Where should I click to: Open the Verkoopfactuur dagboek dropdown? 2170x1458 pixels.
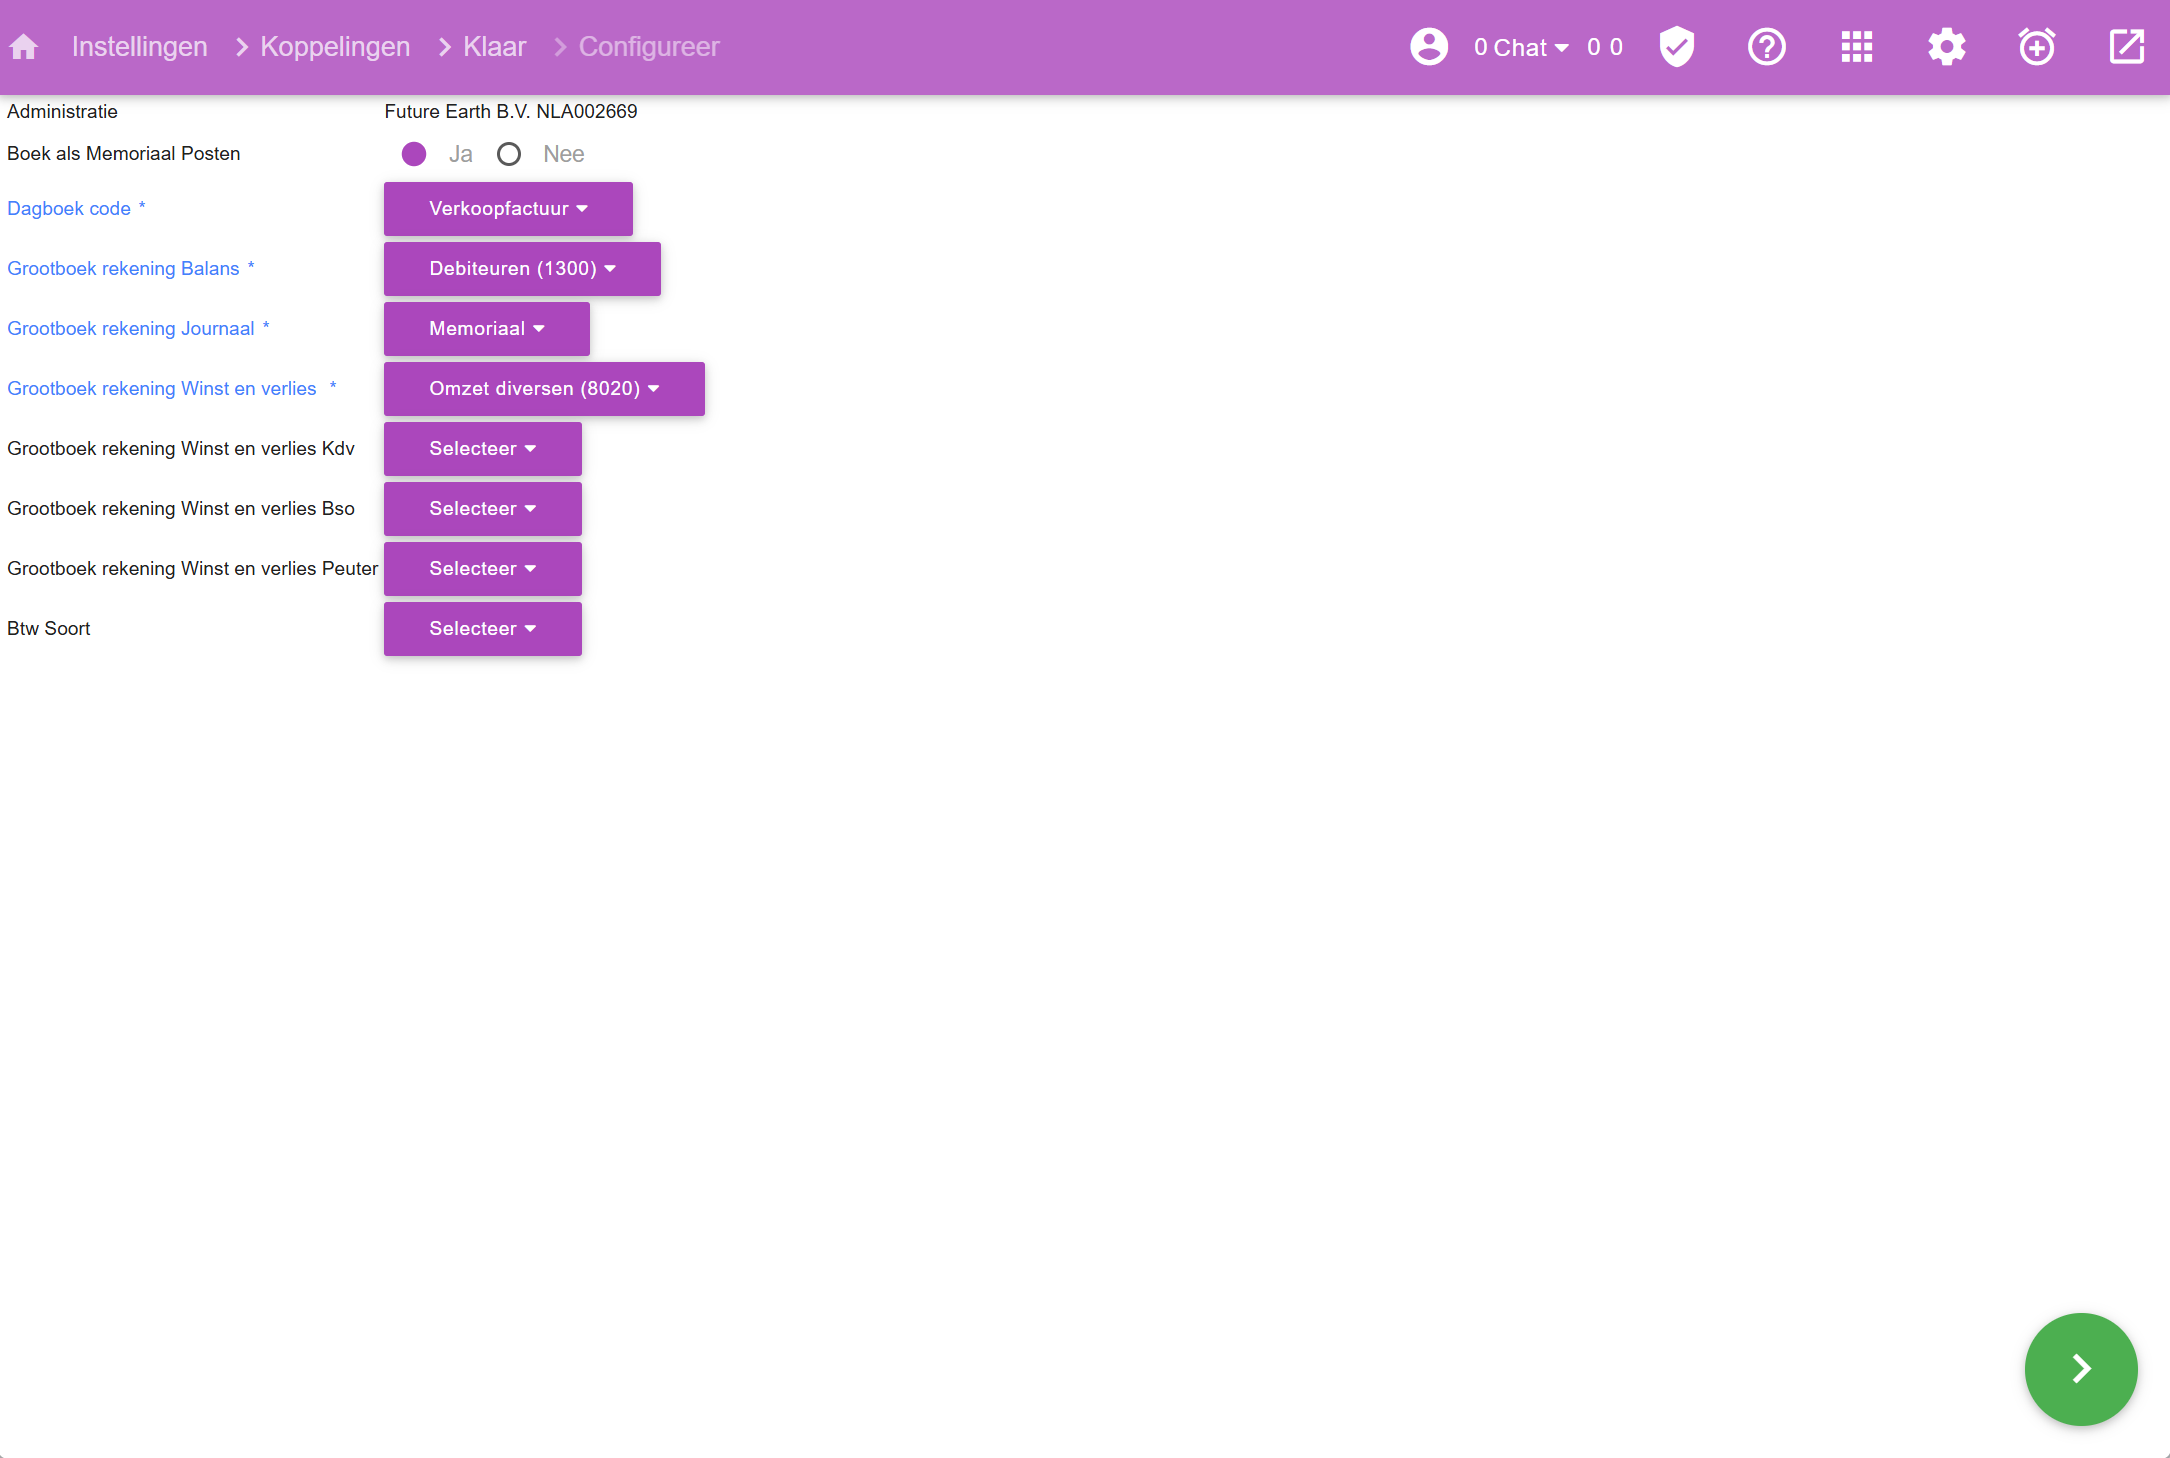508,209
